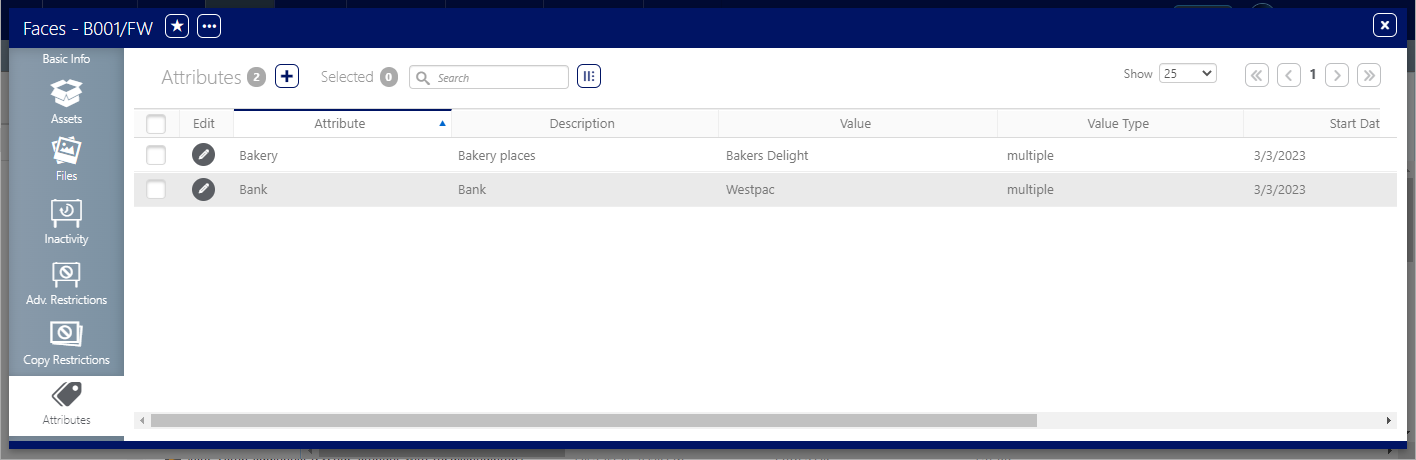Go to Inactivity section
This screenshot has height=460, width=1416.
click(66, 222)
